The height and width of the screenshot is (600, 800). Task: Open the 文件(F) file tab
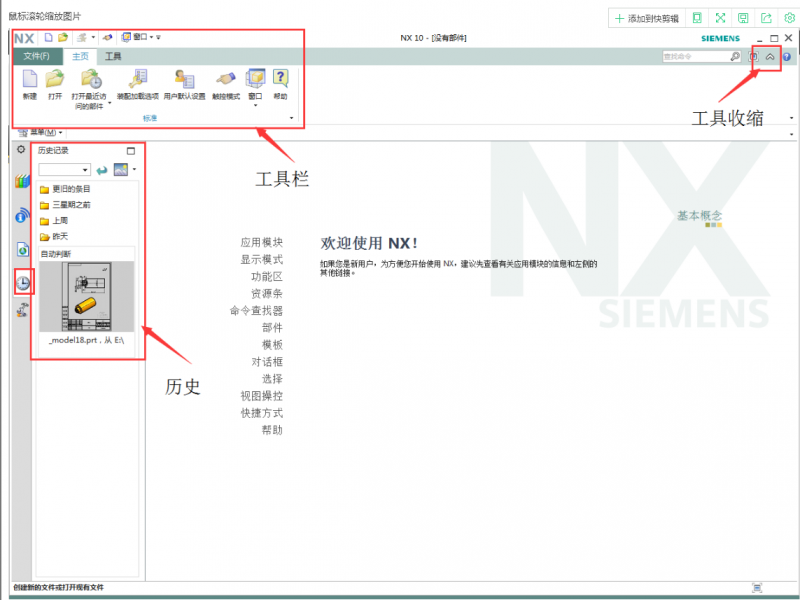point(37,56)
